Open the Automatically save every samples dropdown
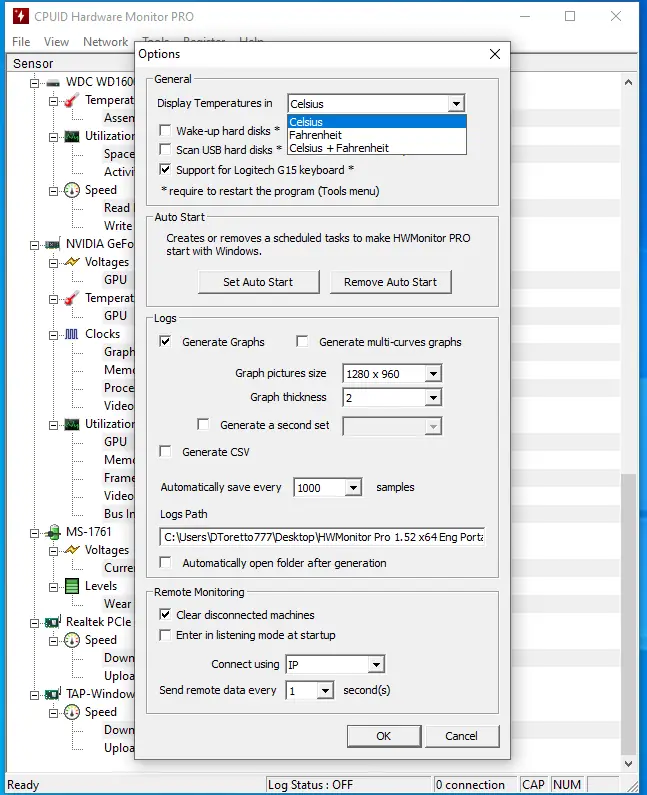Viewport: 647px width, 795px height. 353,488
